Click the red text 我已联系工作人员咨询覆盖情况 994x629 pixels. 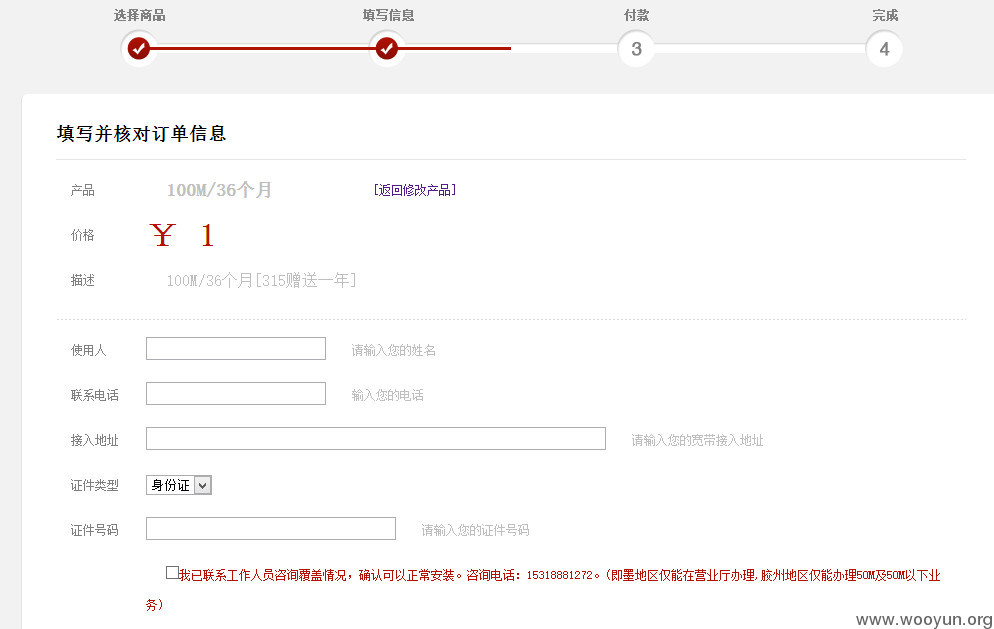click(x=263, y=575)
